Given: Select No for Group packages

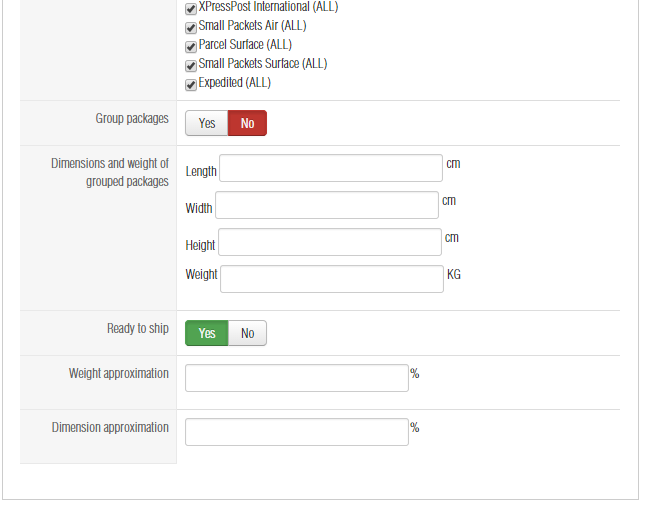Looking at the screenshot, I should pos(247,123).
